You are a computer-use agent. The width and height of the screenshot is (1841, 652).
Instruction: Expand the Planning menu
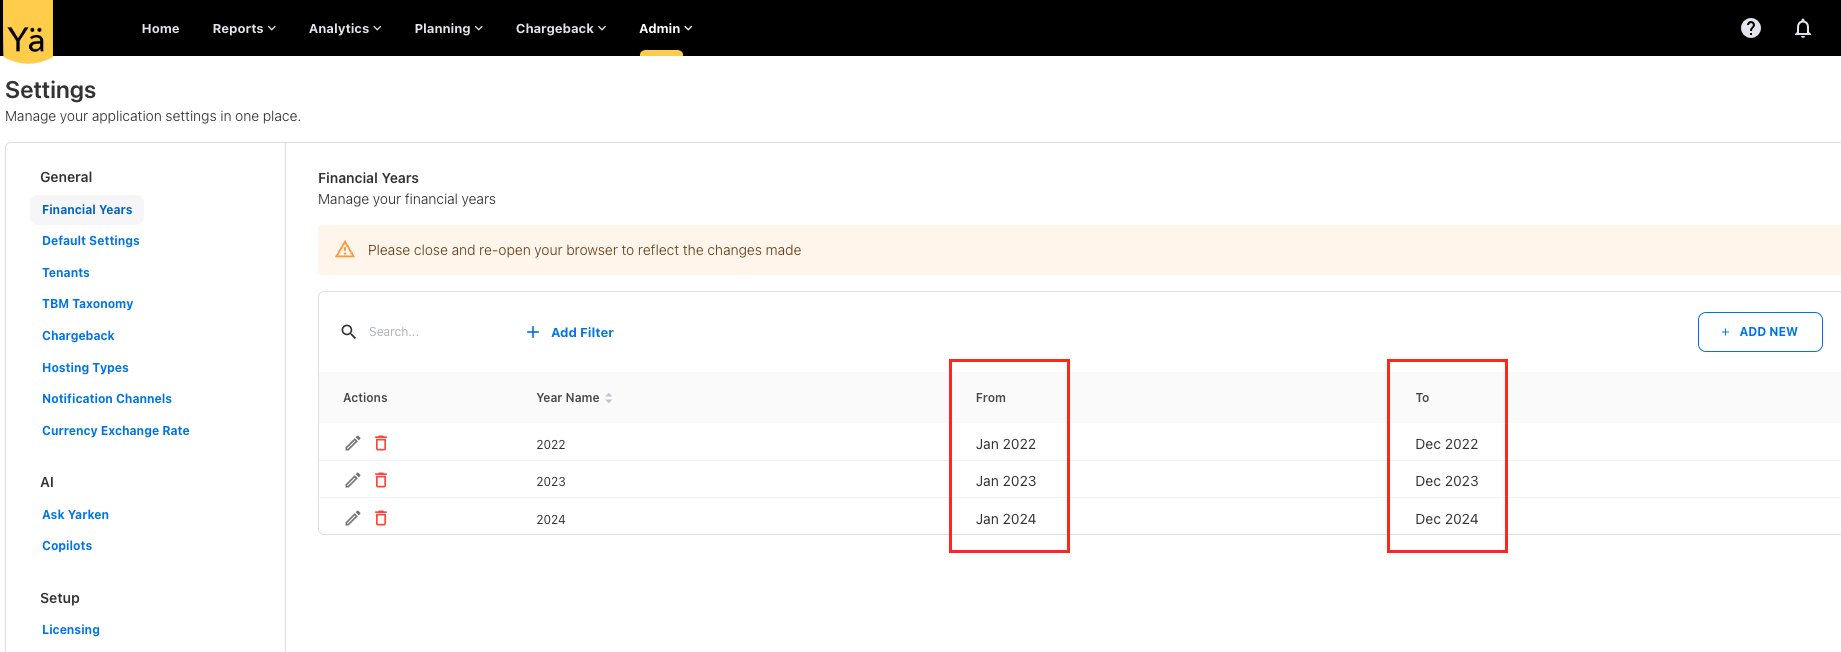(x=448, y=29)
